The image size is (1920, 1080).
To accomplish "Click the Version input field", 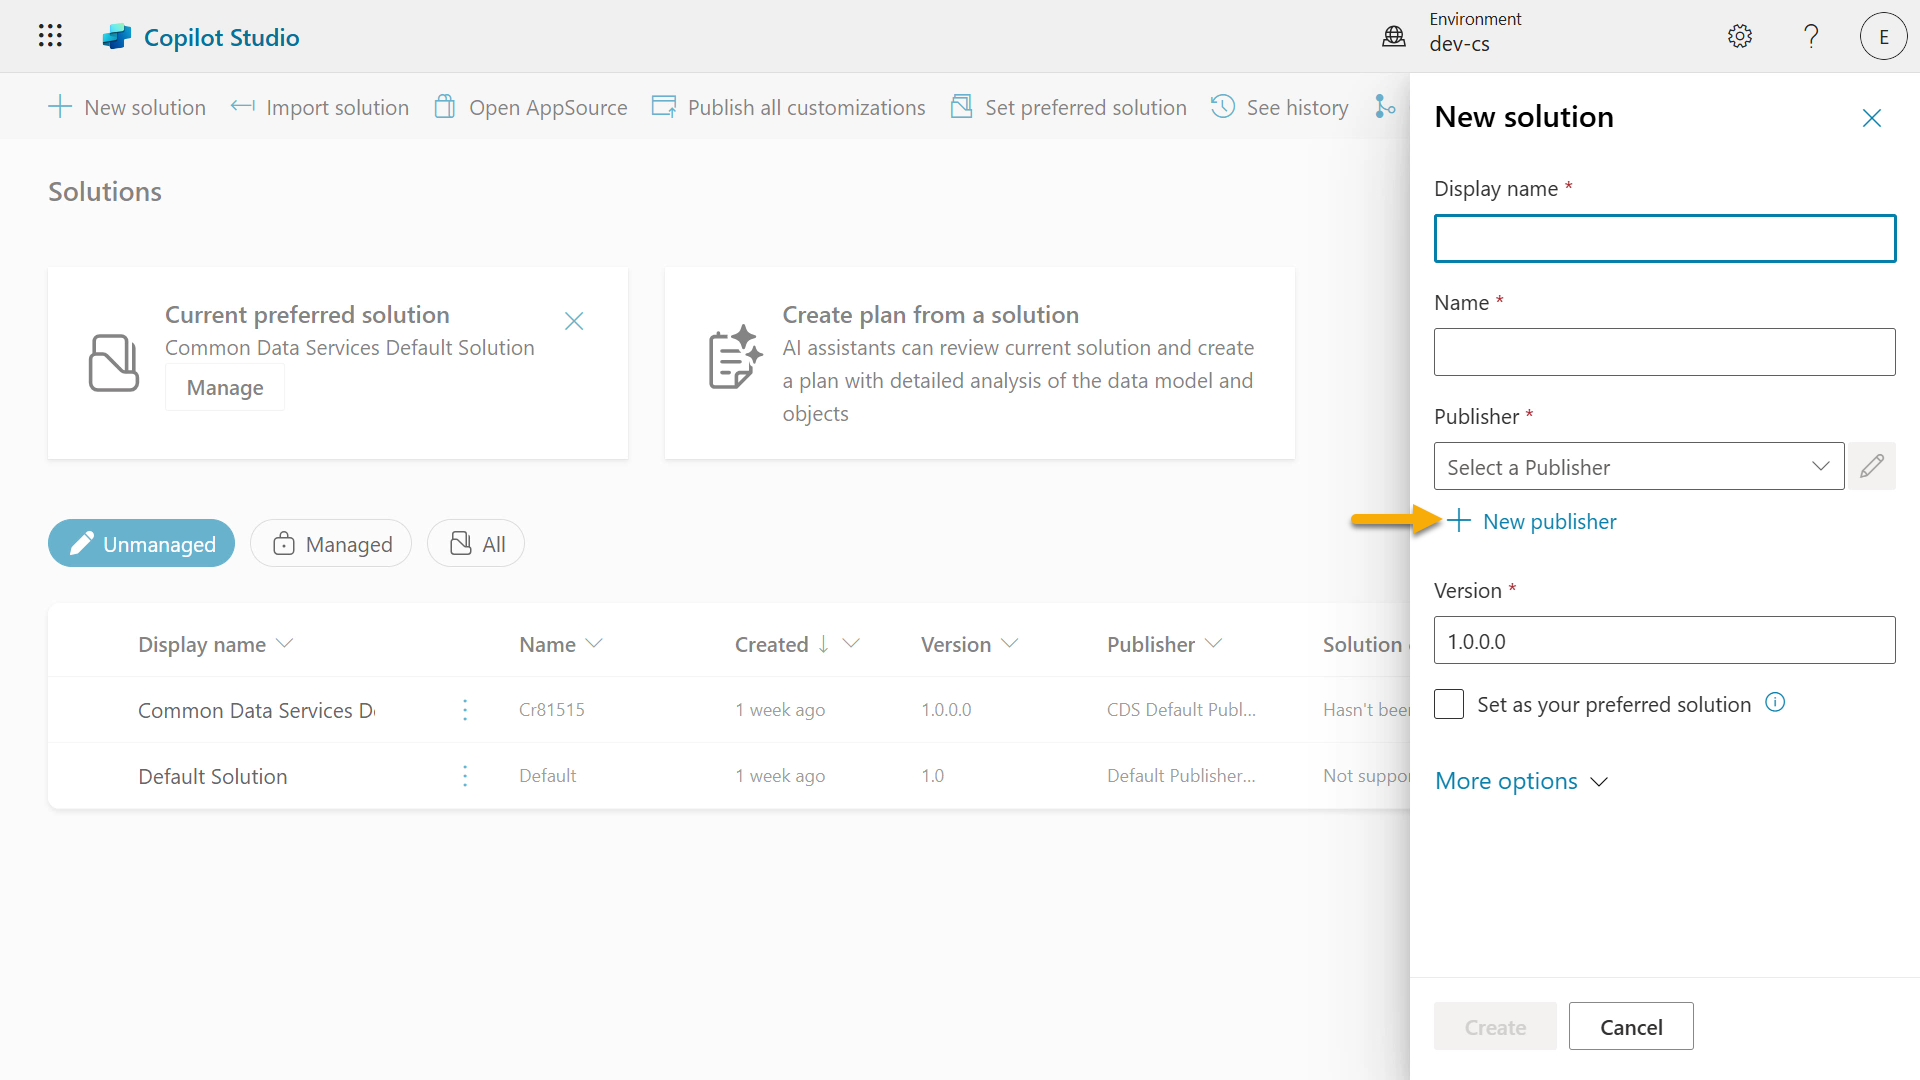I will pyautogui.click(x=1664, y=641).
